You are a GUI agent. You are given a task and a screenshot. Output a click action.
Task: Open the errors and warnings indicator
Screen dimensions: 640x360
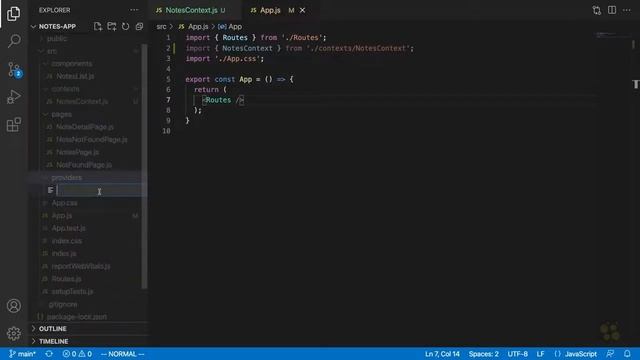click(77, 354)
